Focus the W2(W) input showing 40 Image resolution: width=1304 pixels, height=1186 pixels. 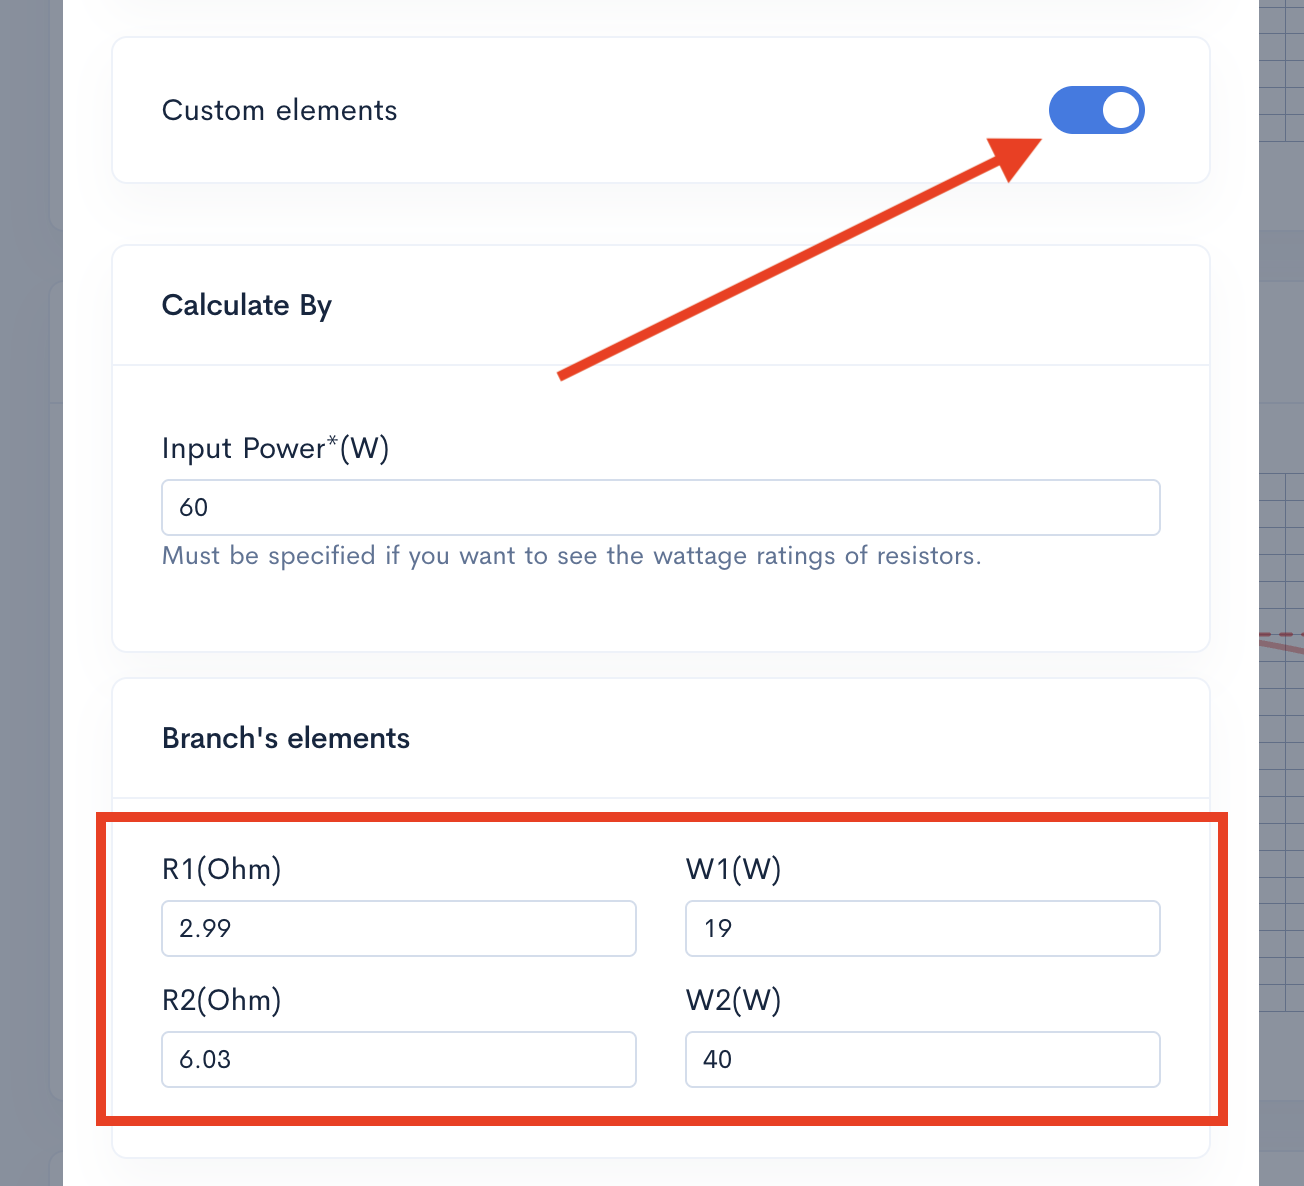922,1059
